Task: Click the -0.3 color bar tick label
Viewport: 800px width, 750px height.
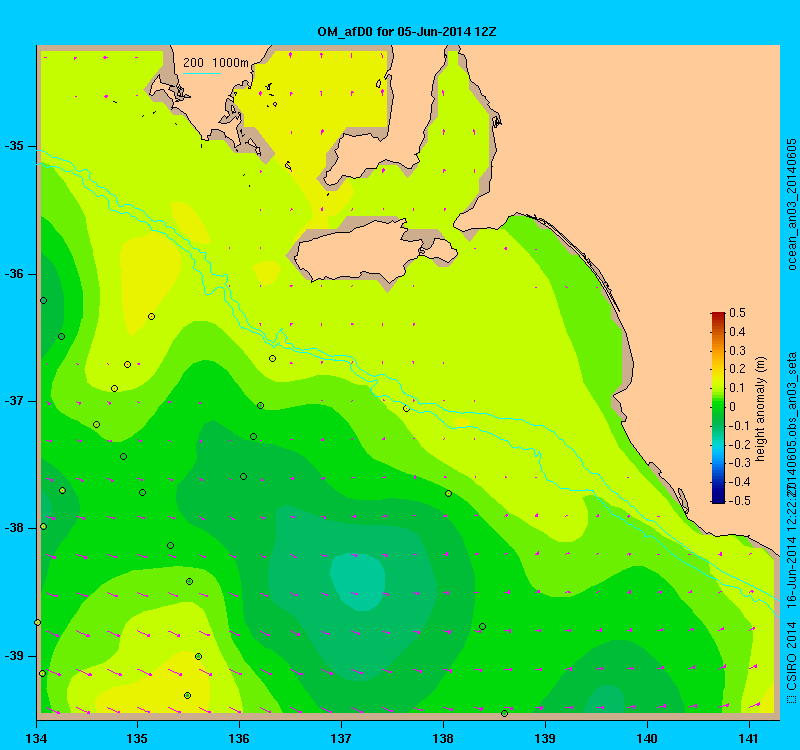Action: pyautogui.click(x=739, y=463)
